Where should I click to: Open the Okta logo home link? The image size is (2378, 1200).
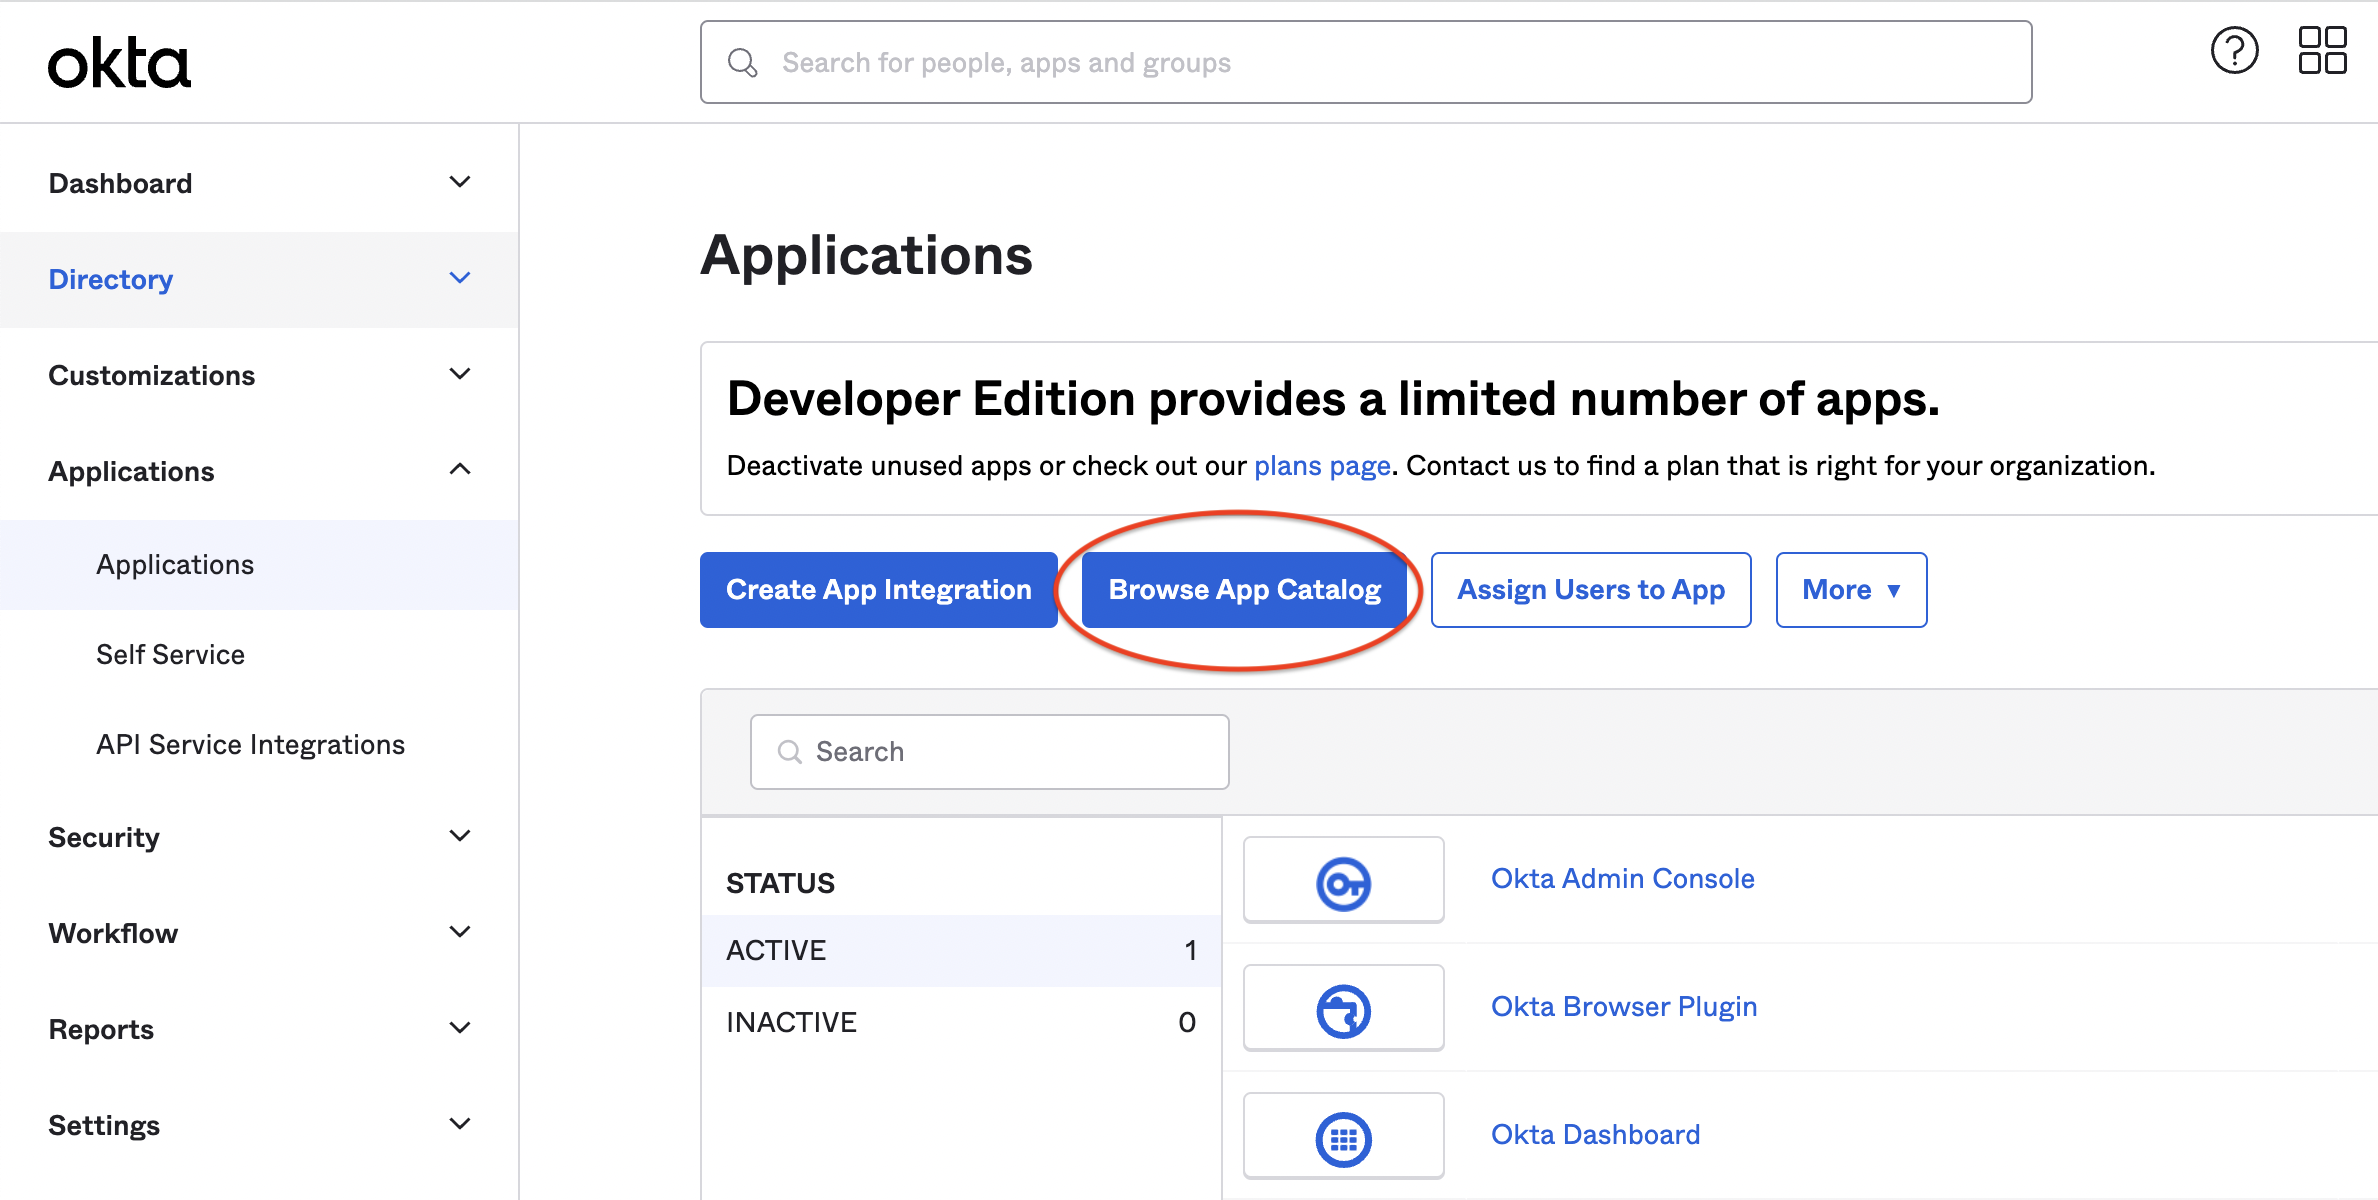point(119,64)
